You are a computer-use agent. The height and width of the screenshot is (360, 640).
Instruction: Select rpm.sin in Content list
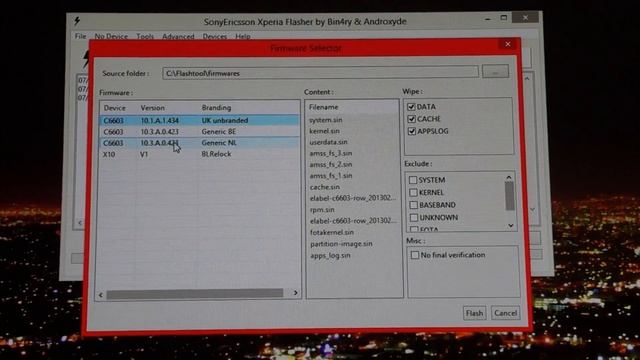[322, 210]
